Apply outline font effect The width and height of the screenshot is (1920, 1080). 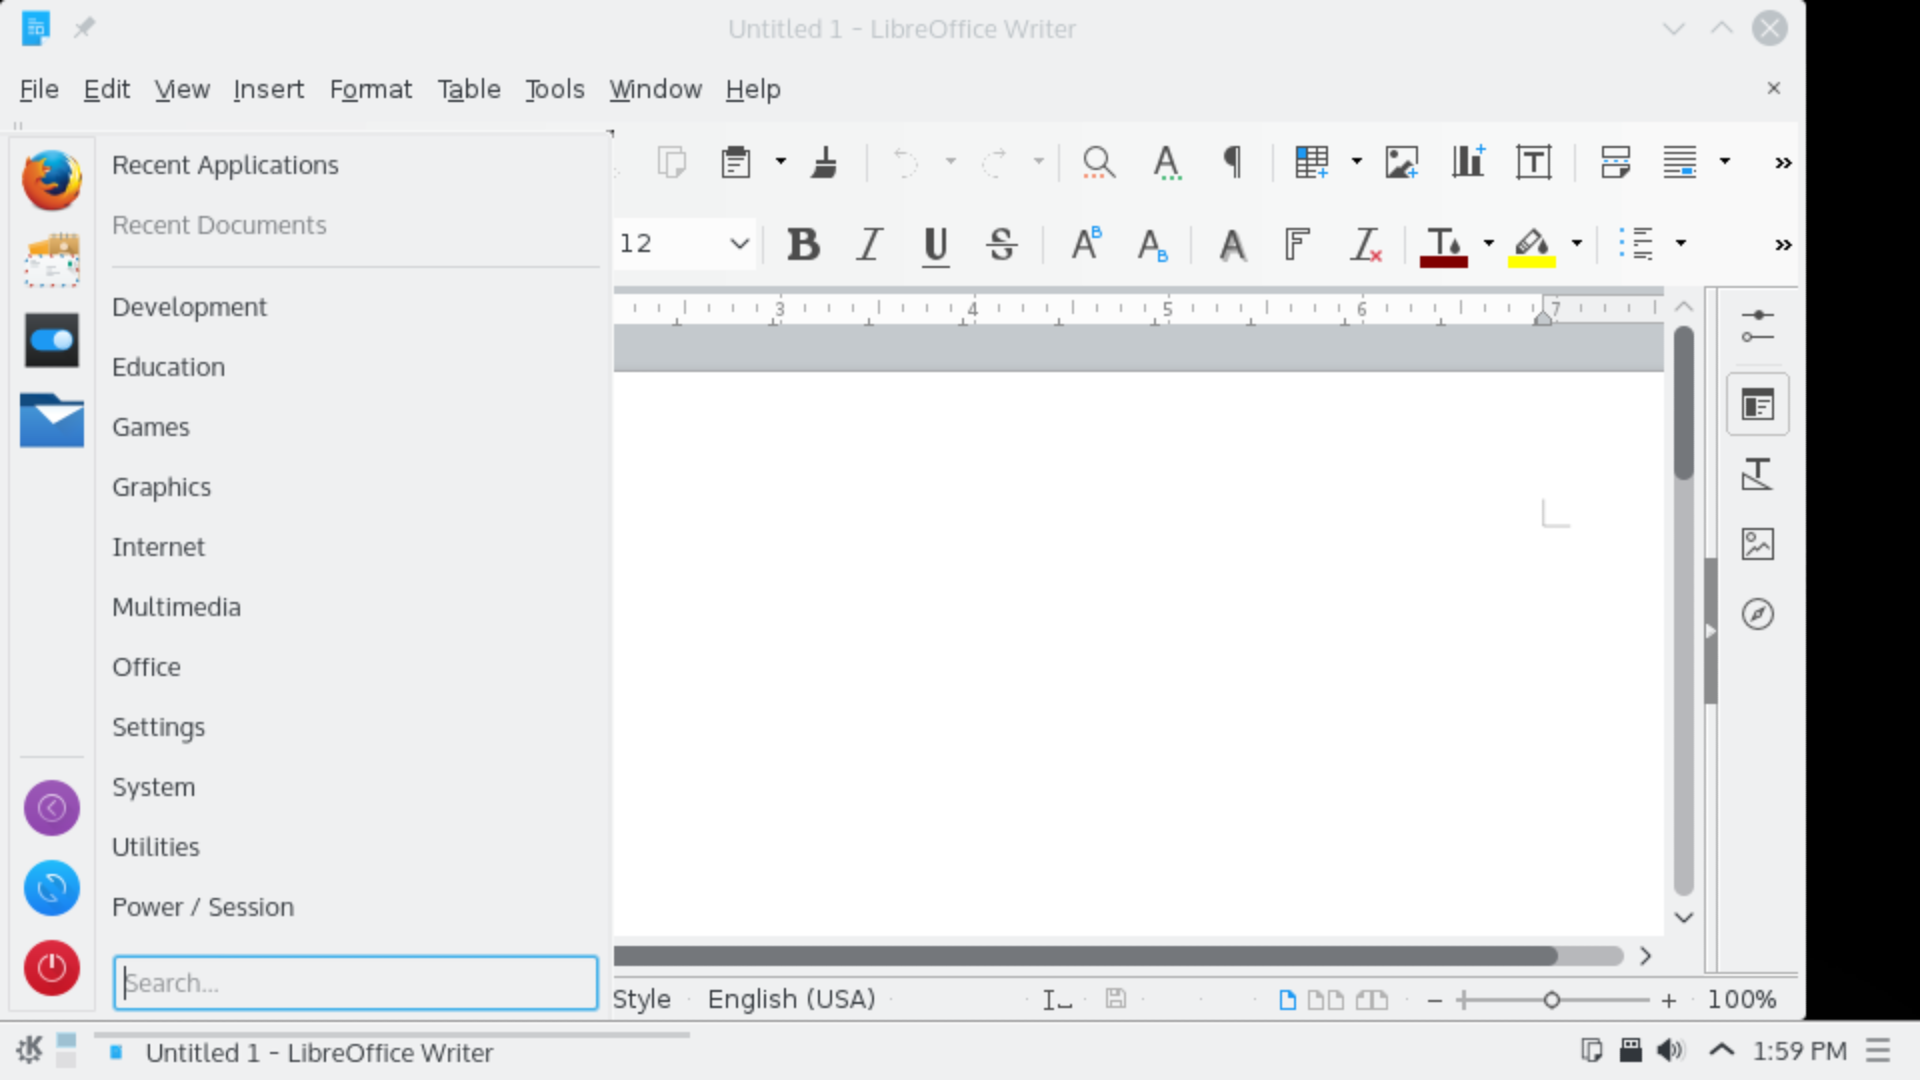pyautogui.click(x=1297, y=244)
